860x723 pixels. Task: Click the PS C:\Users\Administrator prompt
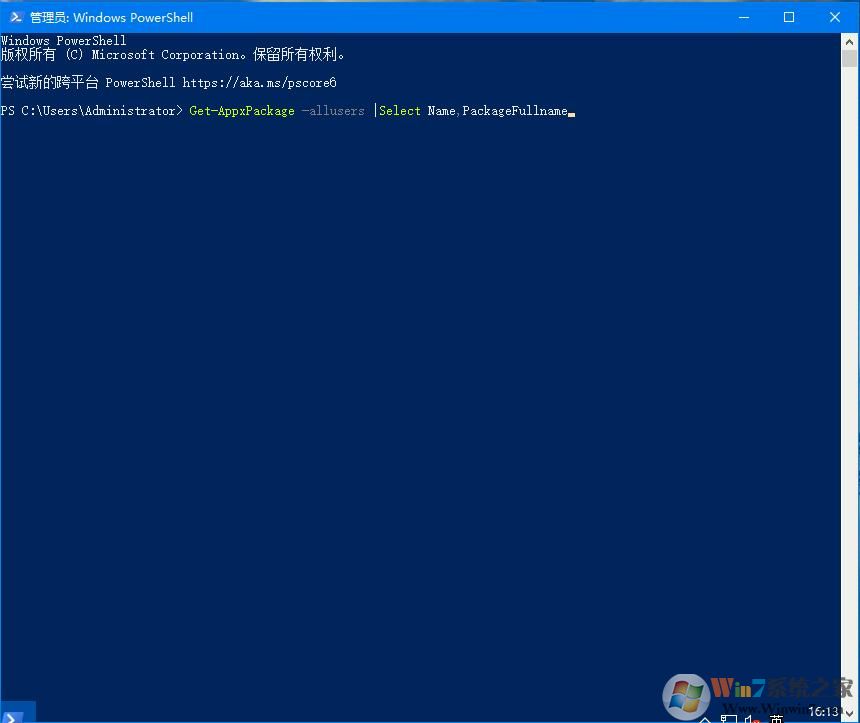(x=91, y=111)
